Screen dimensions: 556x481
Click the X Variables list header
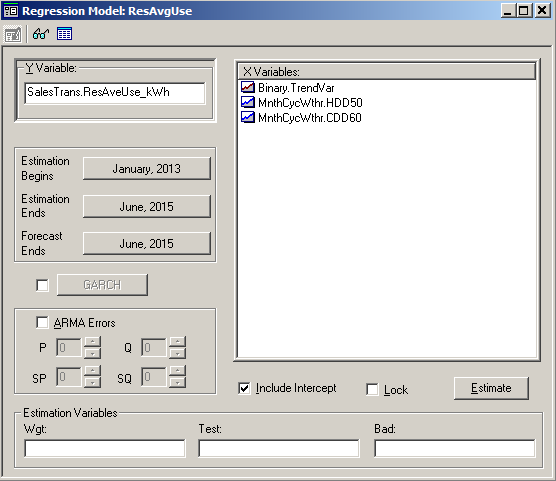pos(387,72)
